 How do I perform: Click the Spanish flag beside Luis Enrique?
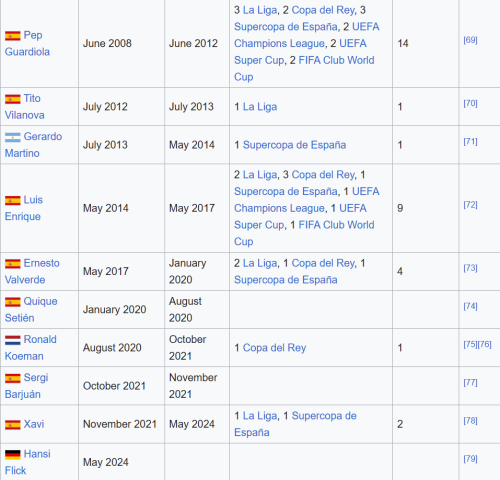coord(13,200)
